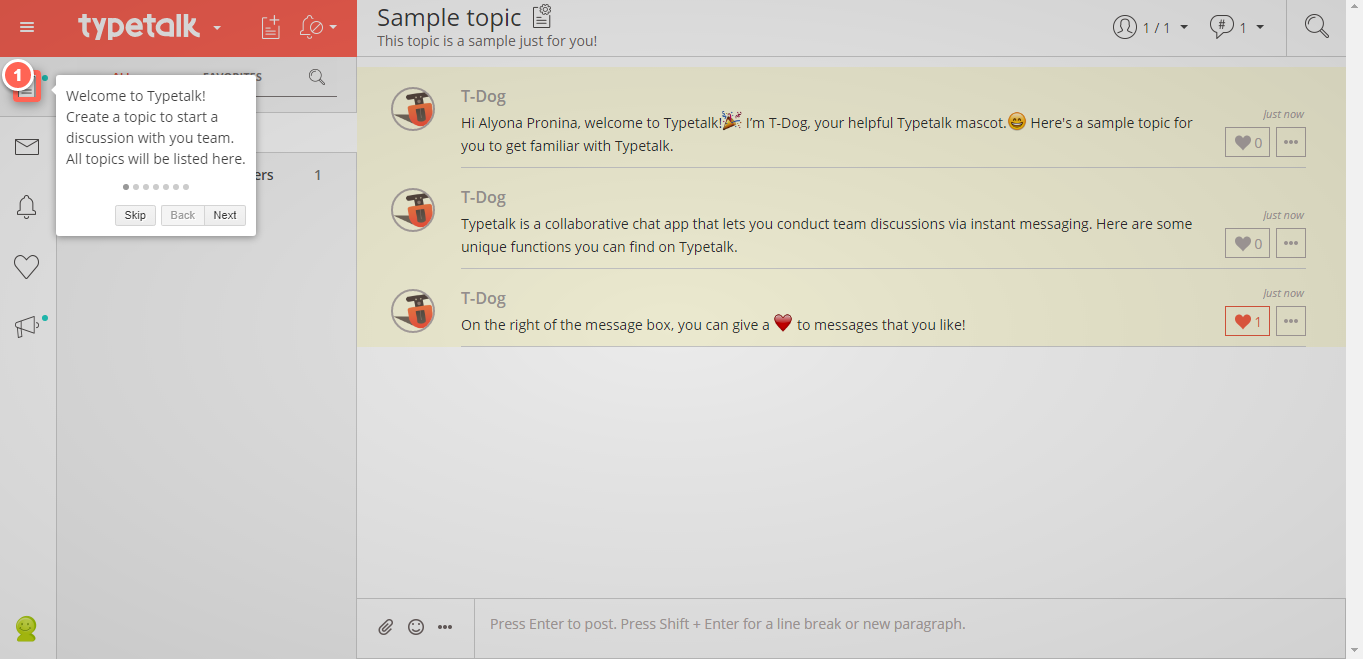Click the topic list search magnifier

317,77
